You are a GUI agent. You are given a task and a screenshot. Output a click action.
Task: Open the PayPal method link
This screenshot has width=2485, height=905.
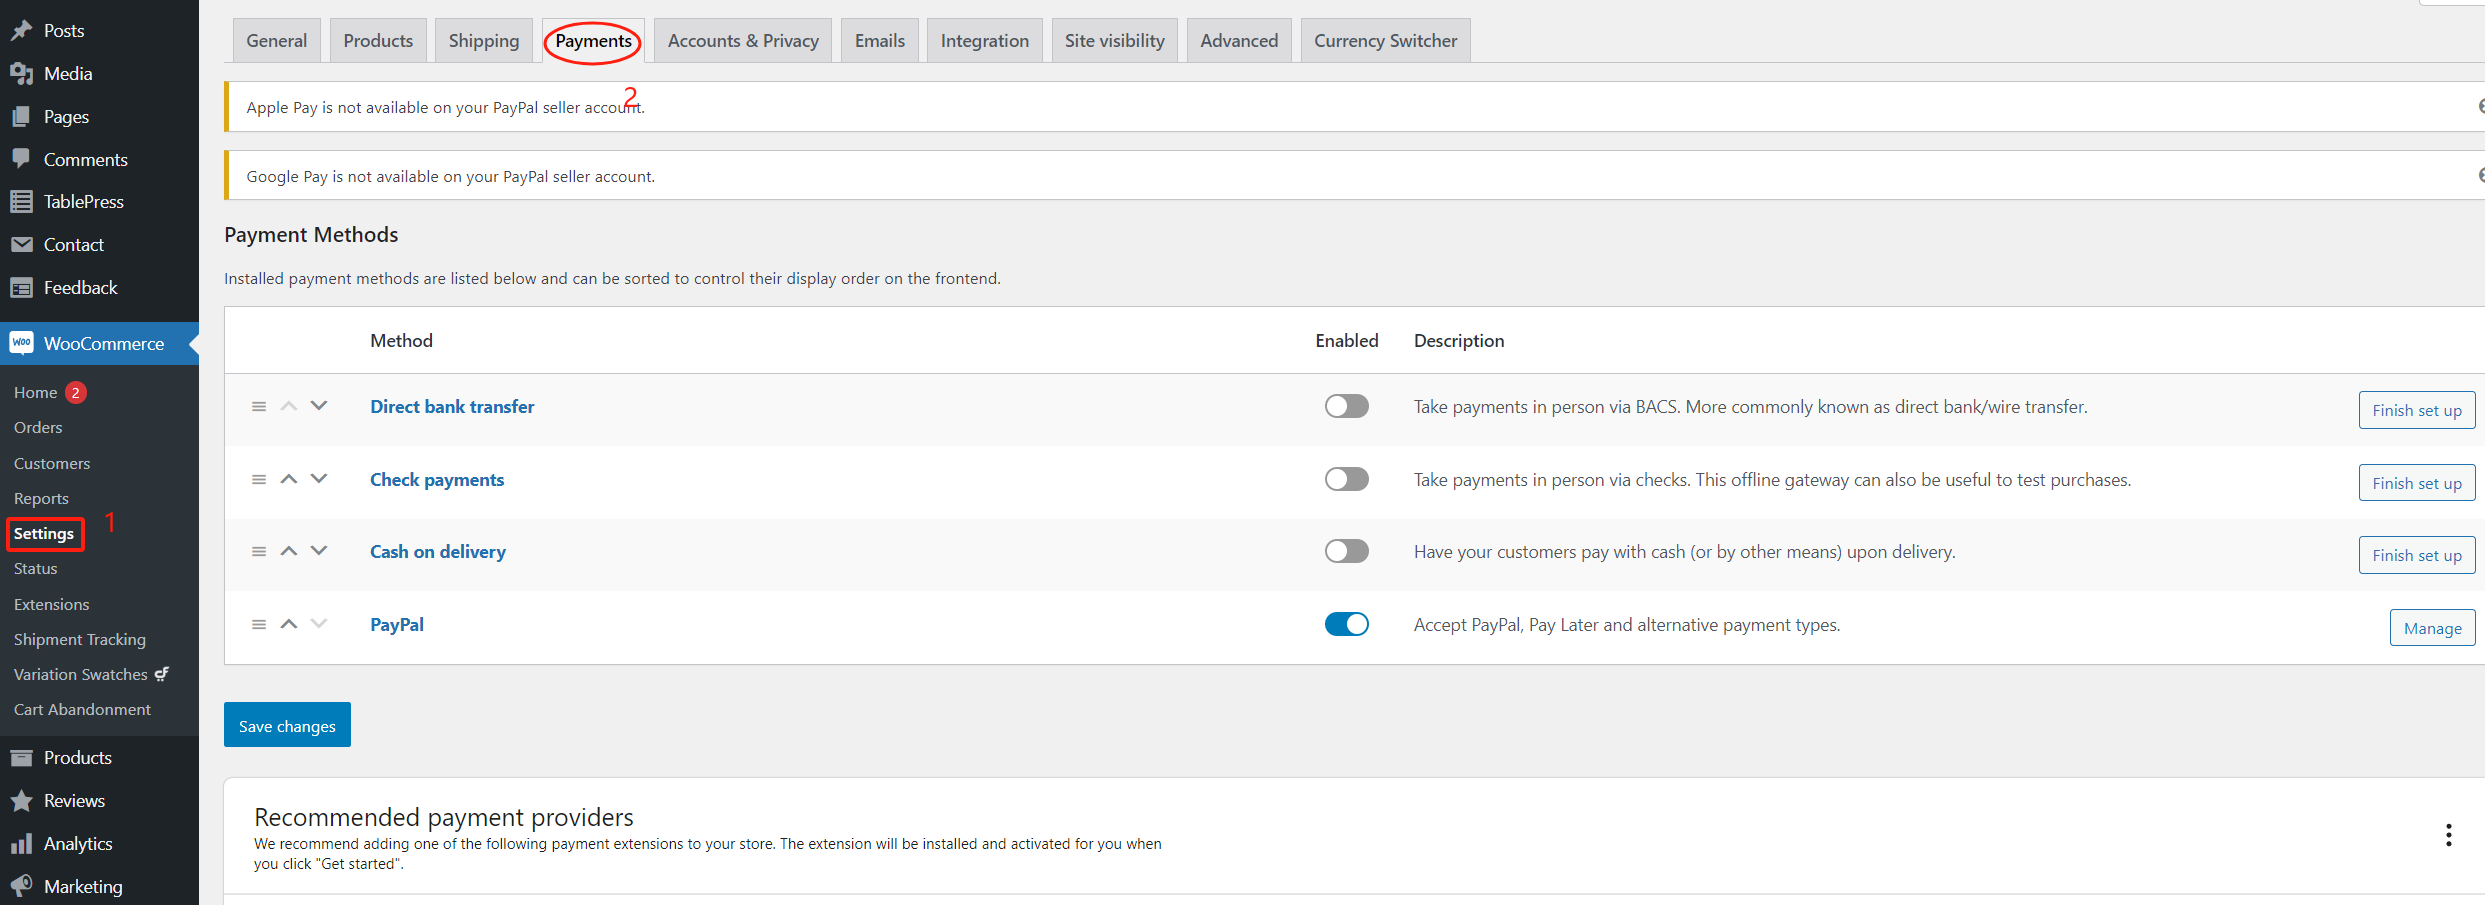(397, 625)
